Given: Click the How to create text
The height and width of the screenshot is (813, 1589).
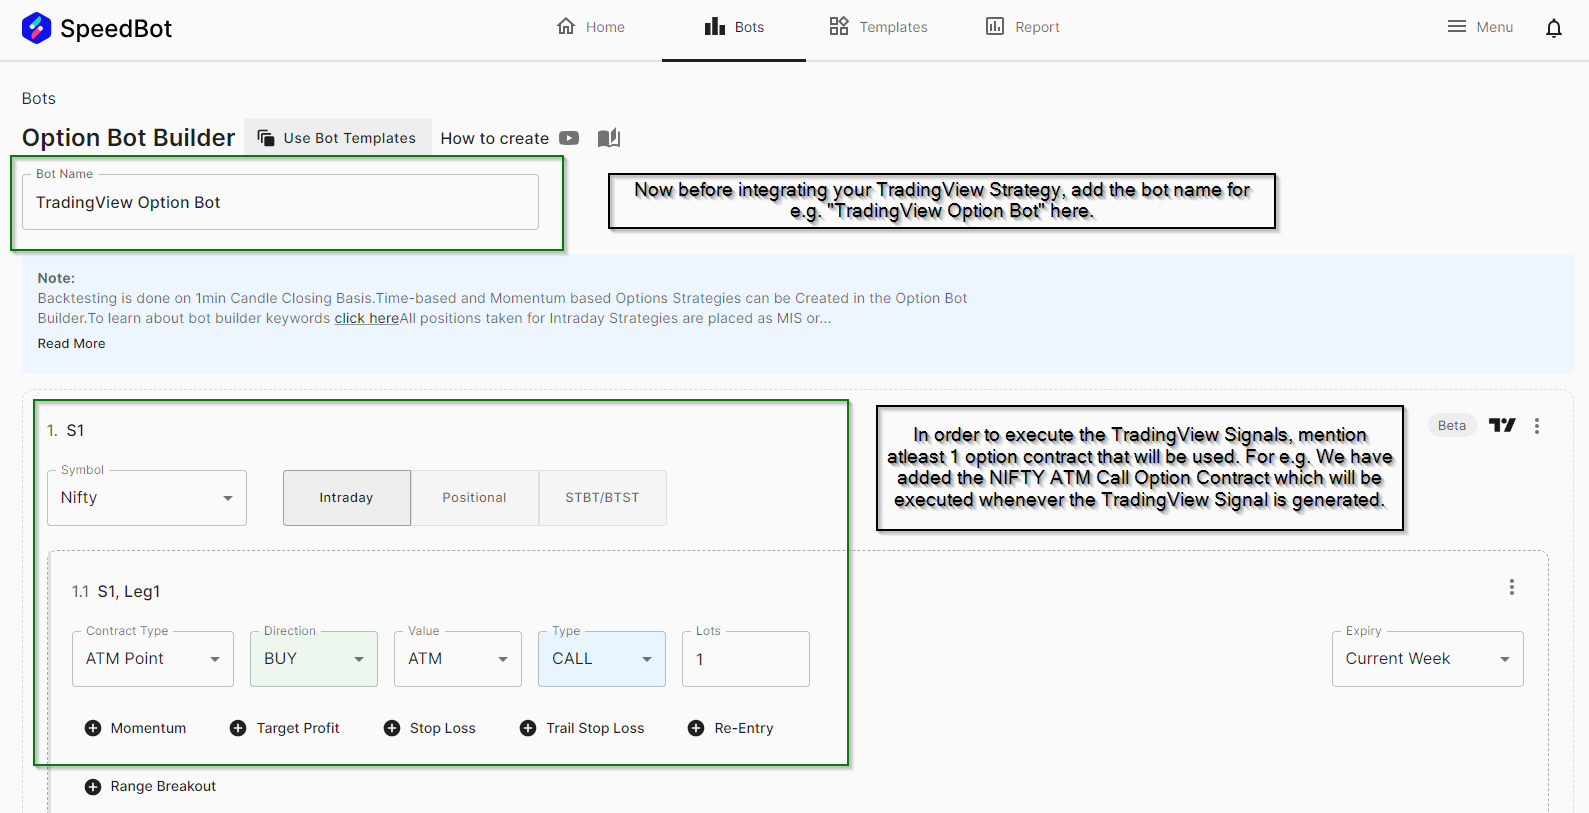Looking at the screenshot, I should click(x=495, y=138).
